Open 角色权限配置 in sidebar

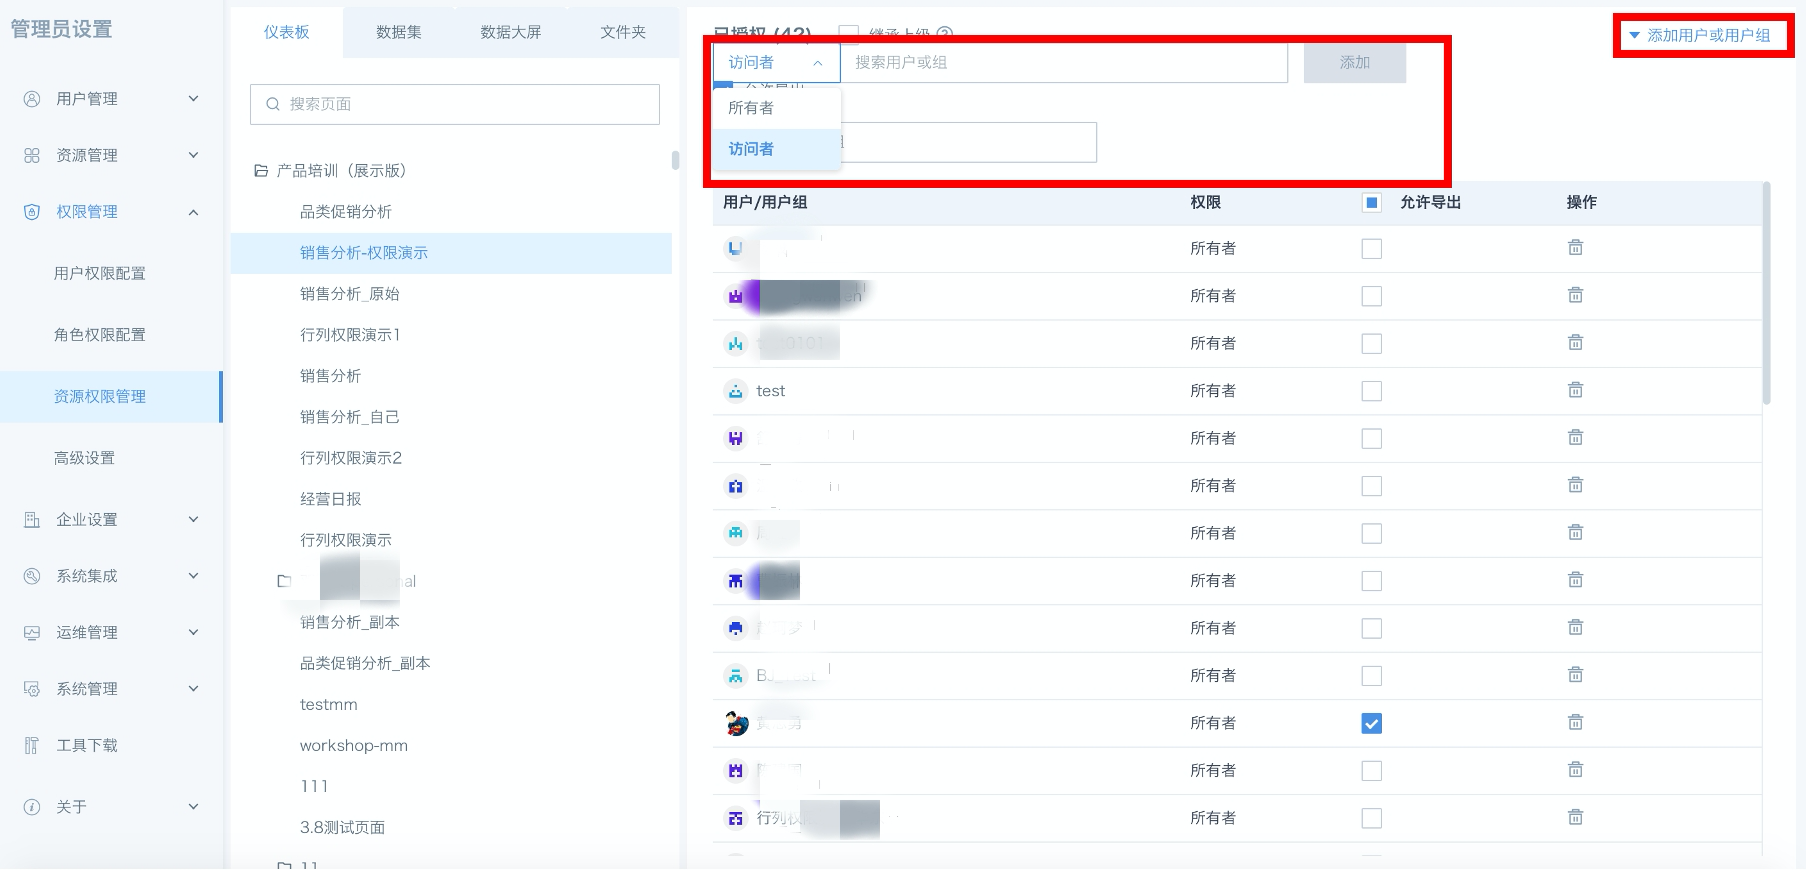(x=100, y=335)
